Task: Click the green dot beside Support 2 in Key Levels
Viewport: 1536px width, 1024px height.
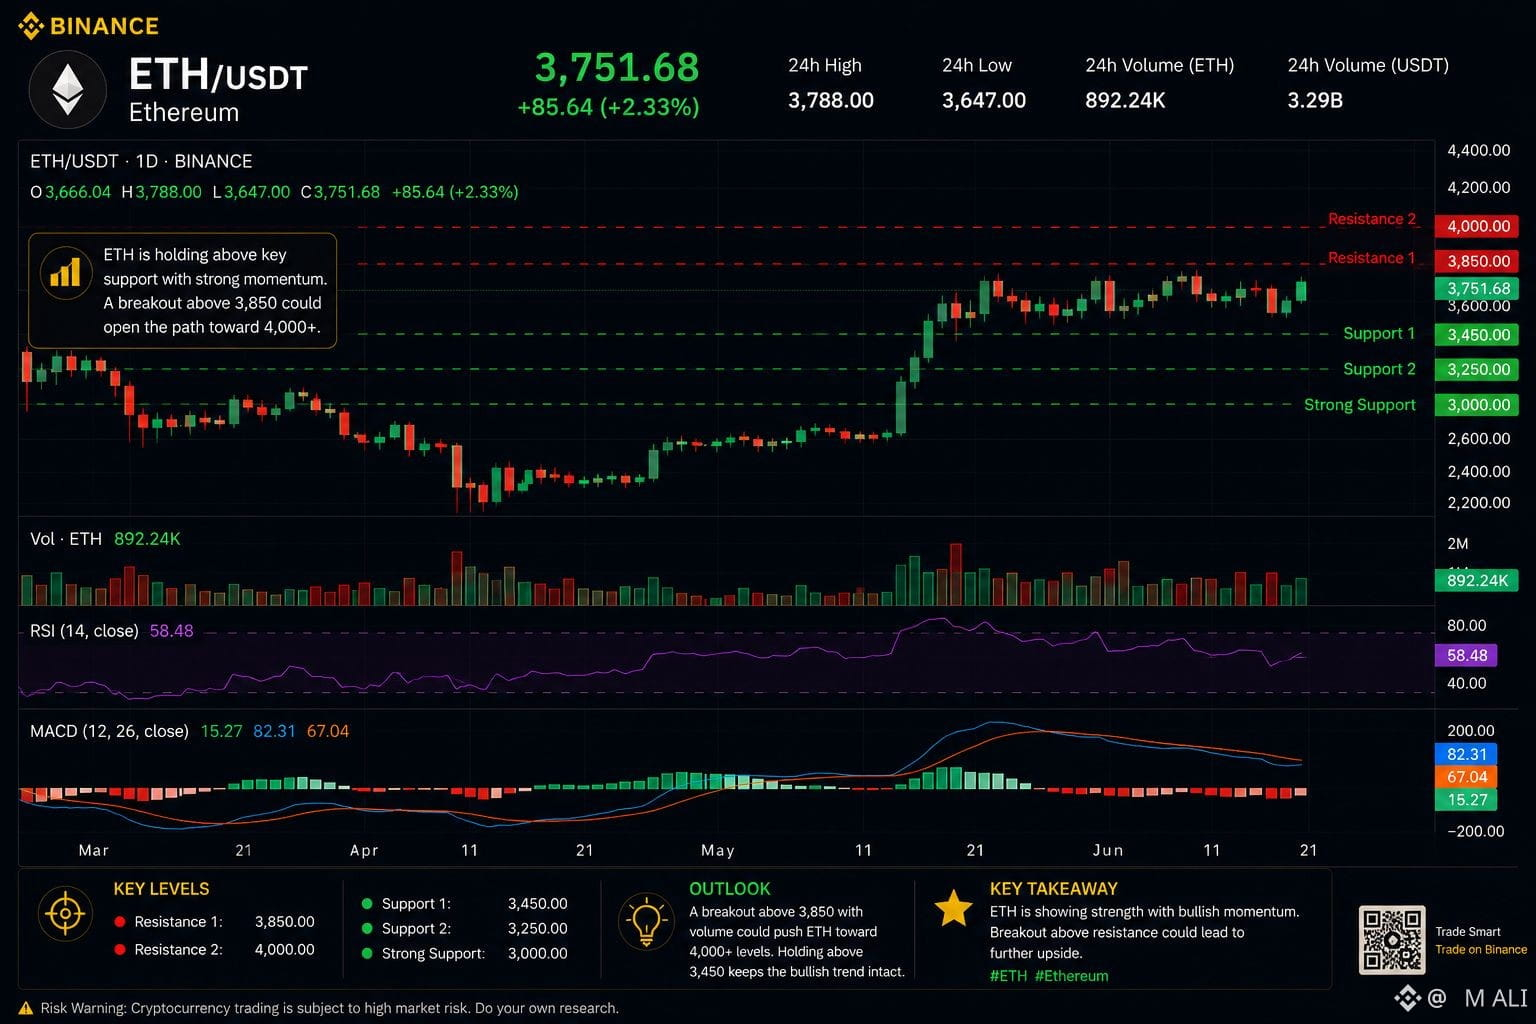Action: pos(367,929)
